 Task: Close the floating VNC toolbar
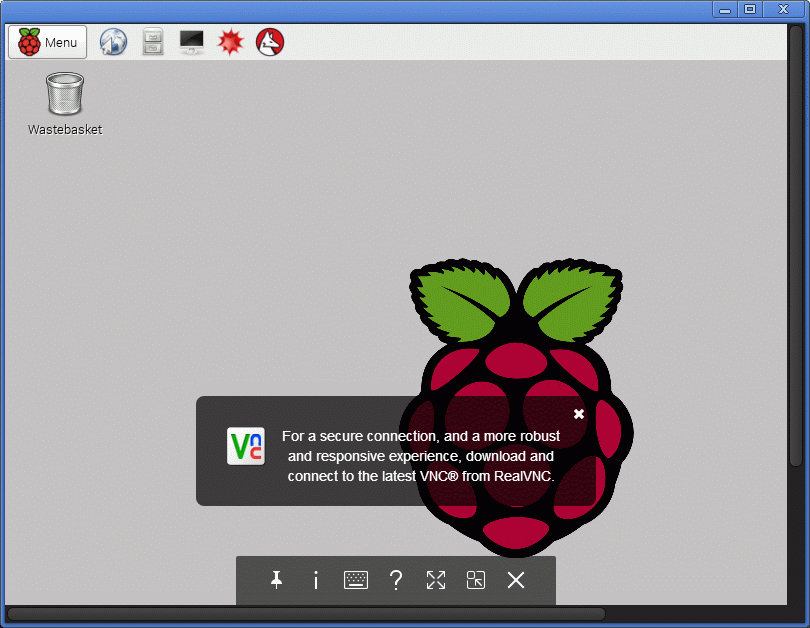pyautogui.click(x=516, y=580)
